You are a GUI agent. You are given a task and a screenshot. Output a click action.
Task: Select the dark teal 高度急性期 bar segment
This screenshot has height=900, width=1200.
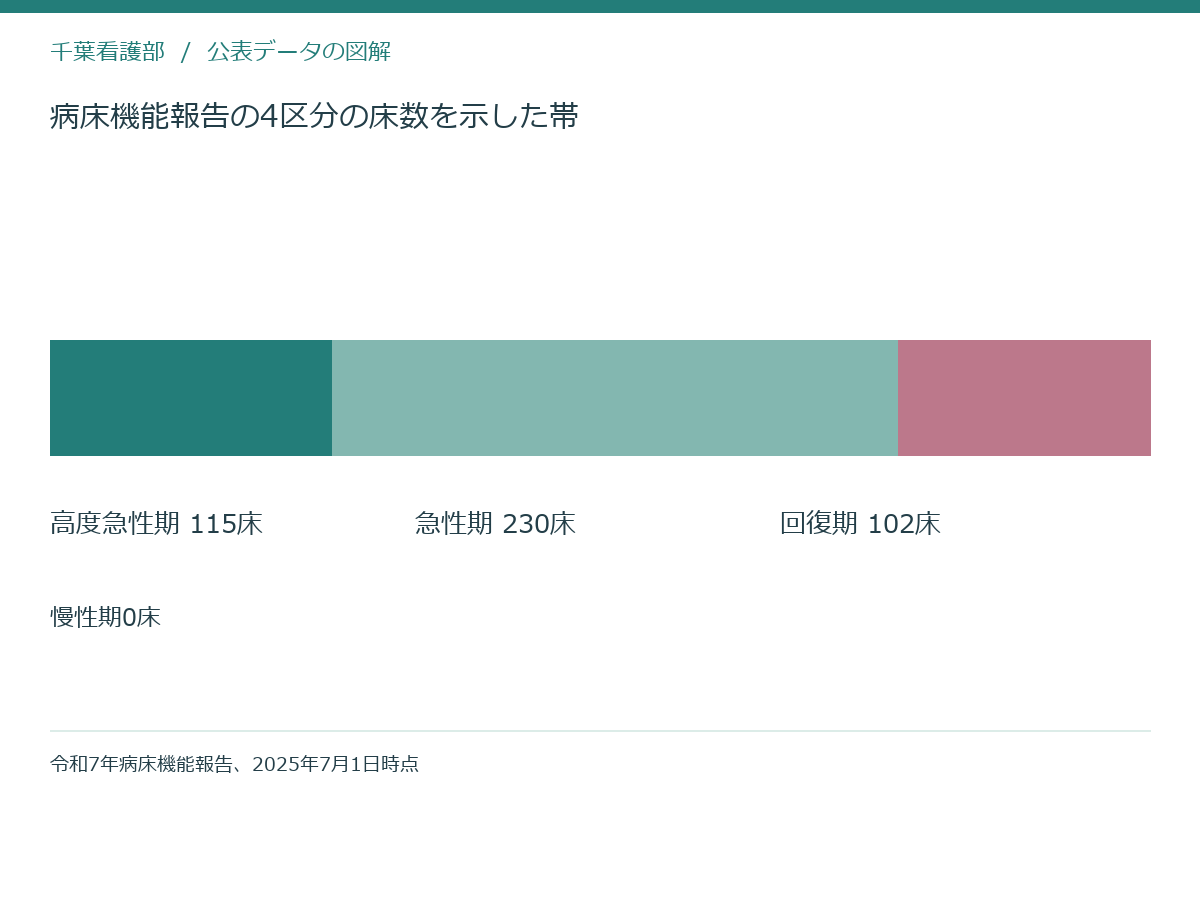(x=191, y=398)
